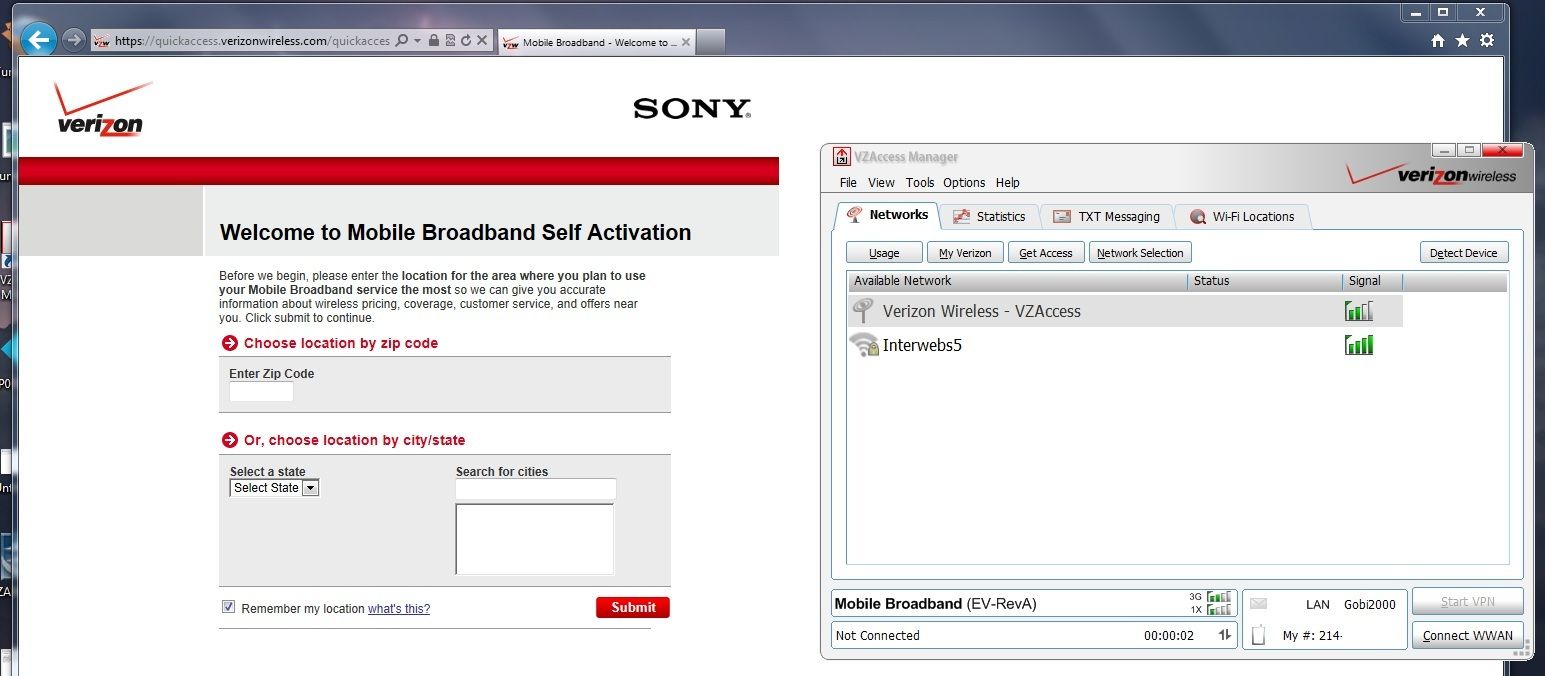Image resolution: width=1545 pixels, height=676 pixels.
Task: Open a new blank browser tab
Action: (710, 42)
